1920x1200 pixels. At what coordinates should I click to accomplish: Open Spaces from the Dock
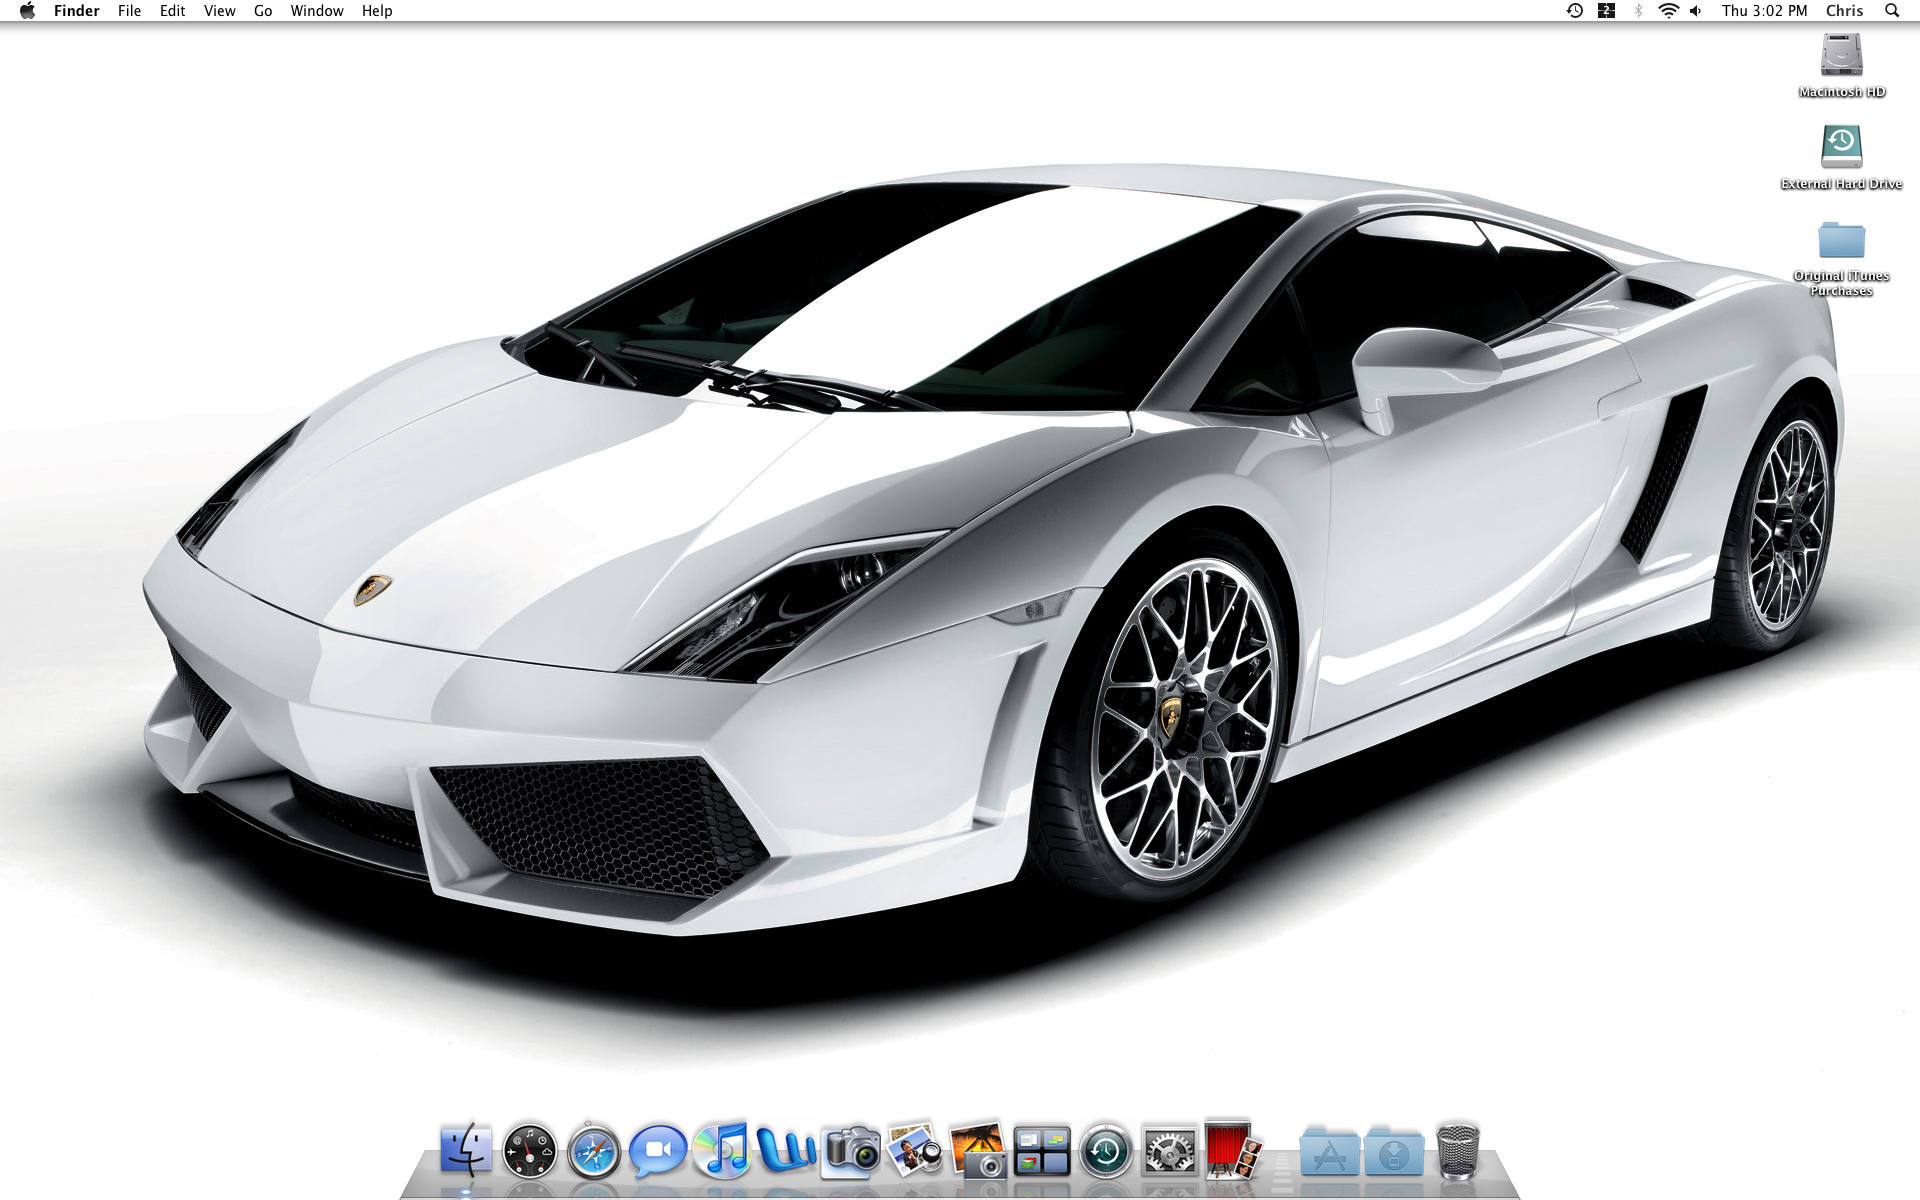coord(1042,1150)
